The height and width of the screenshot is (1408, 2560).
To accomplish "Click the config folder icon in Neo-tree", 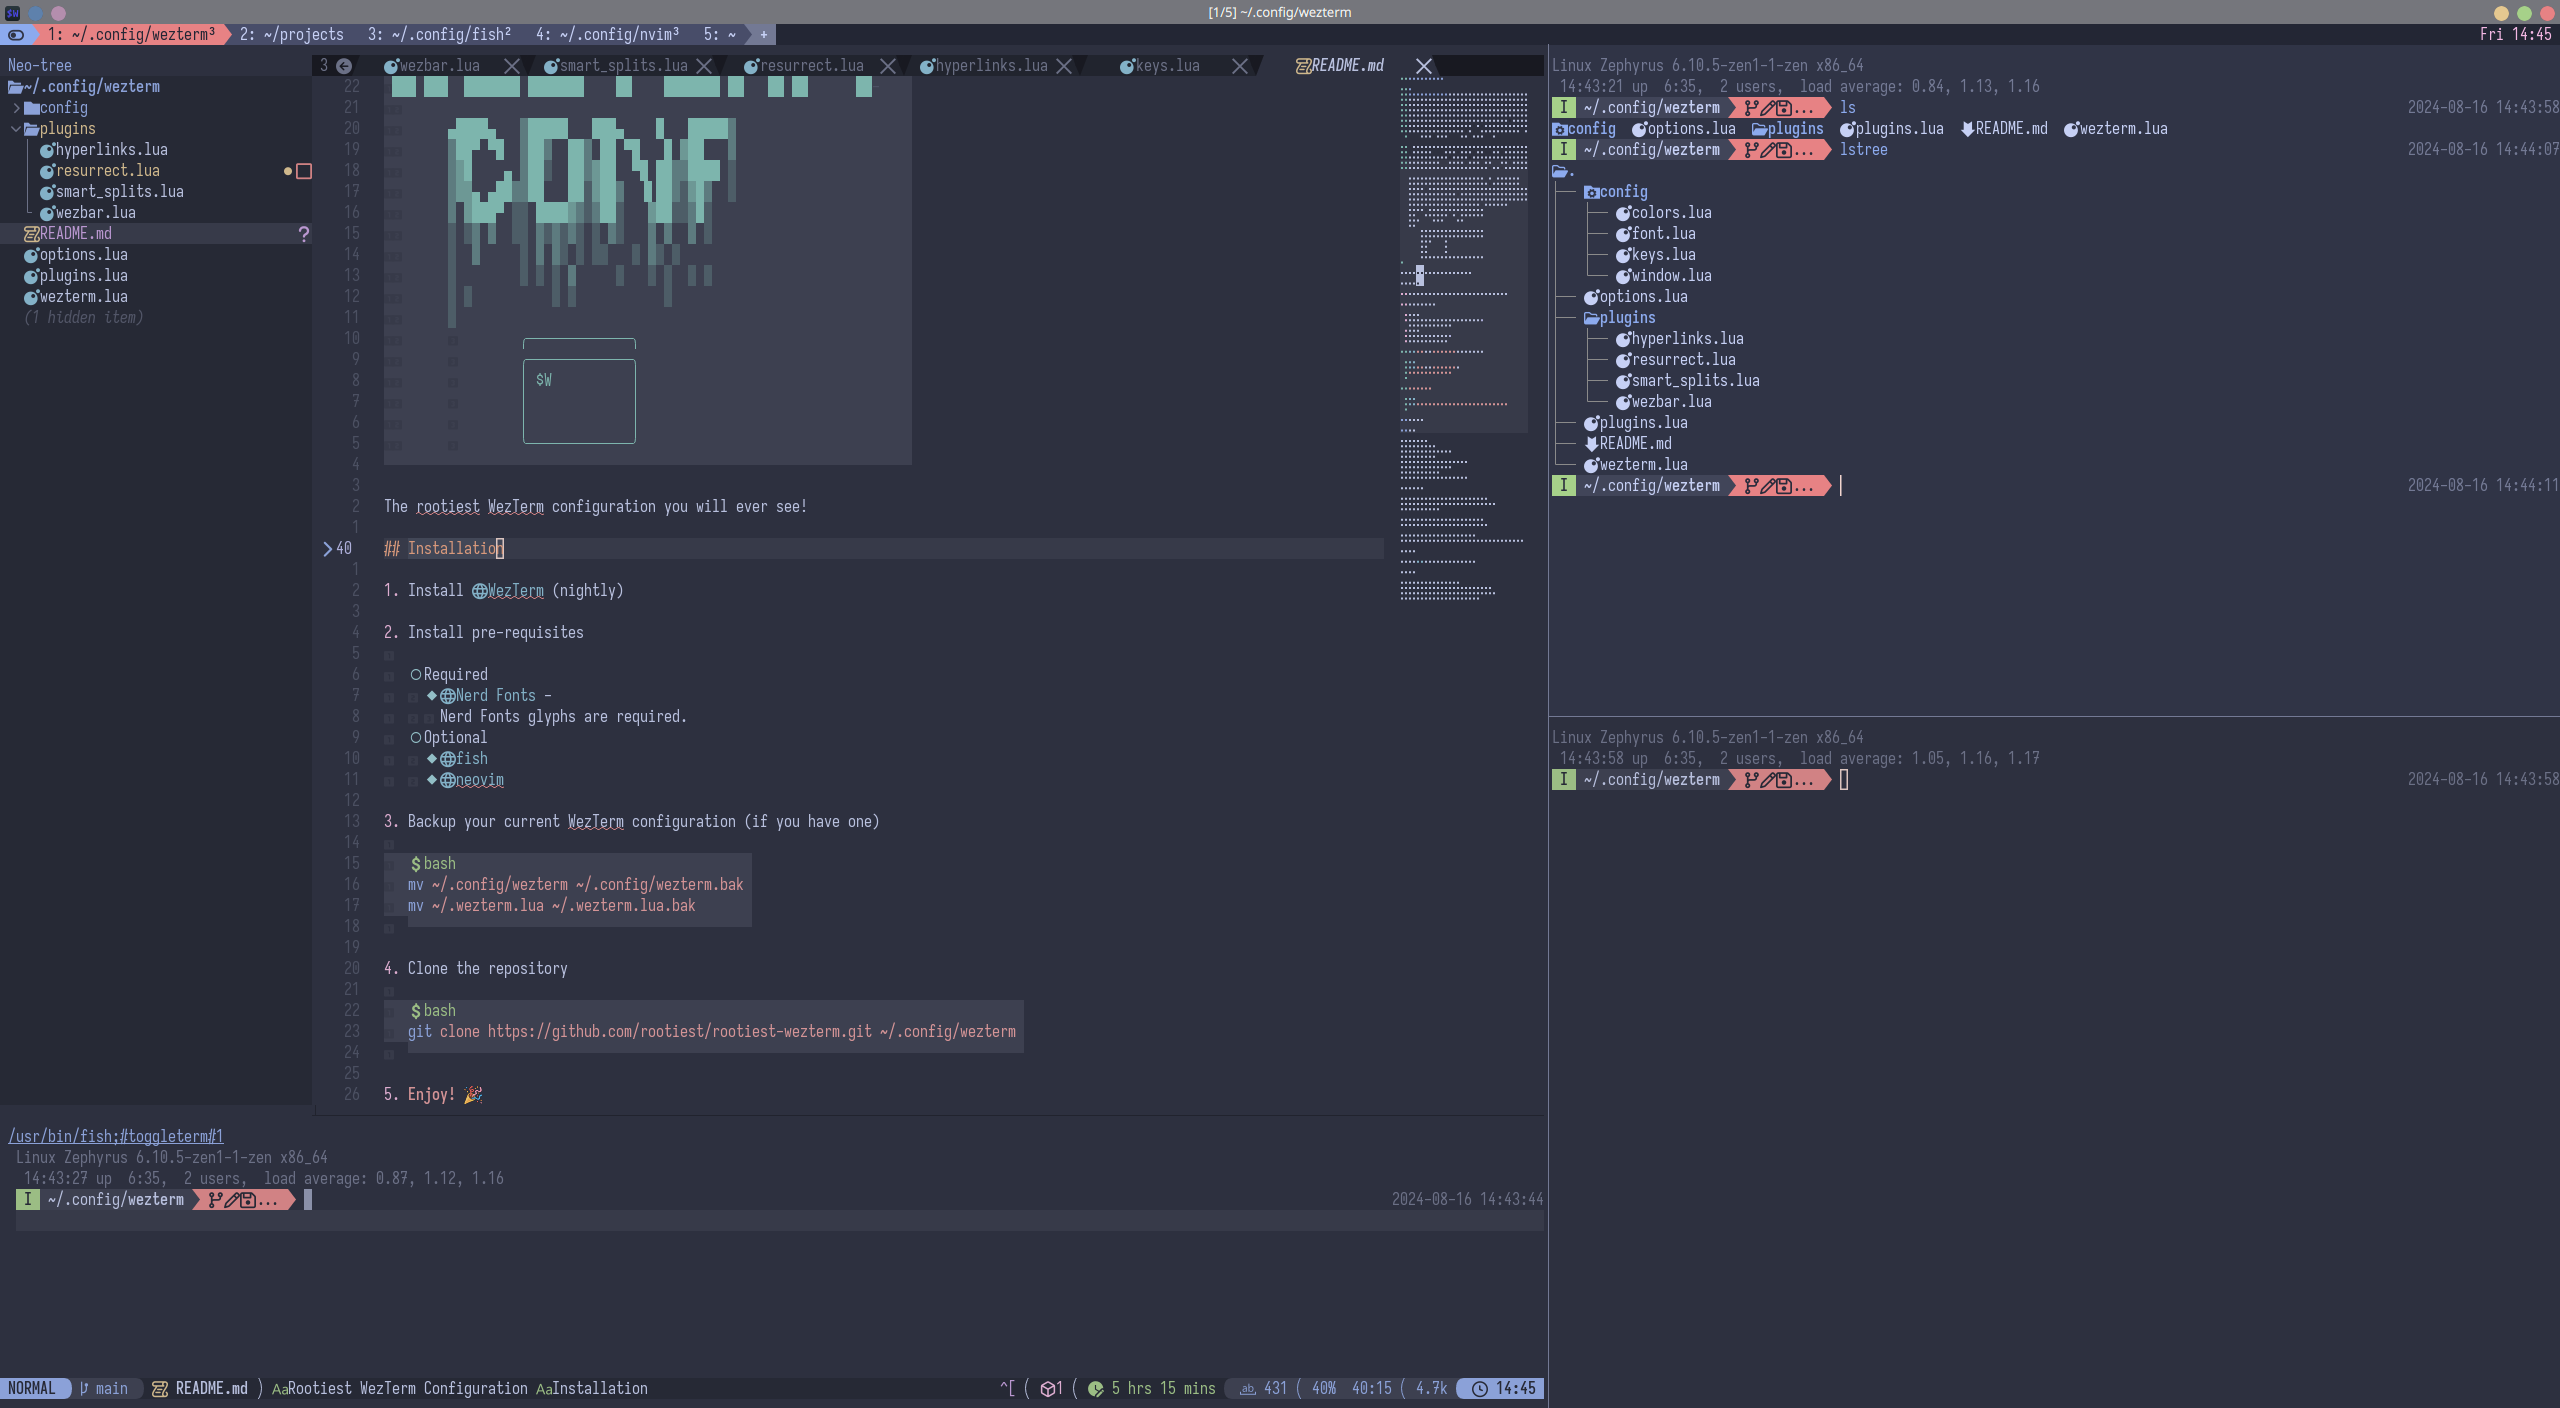I will coord(32,108).
